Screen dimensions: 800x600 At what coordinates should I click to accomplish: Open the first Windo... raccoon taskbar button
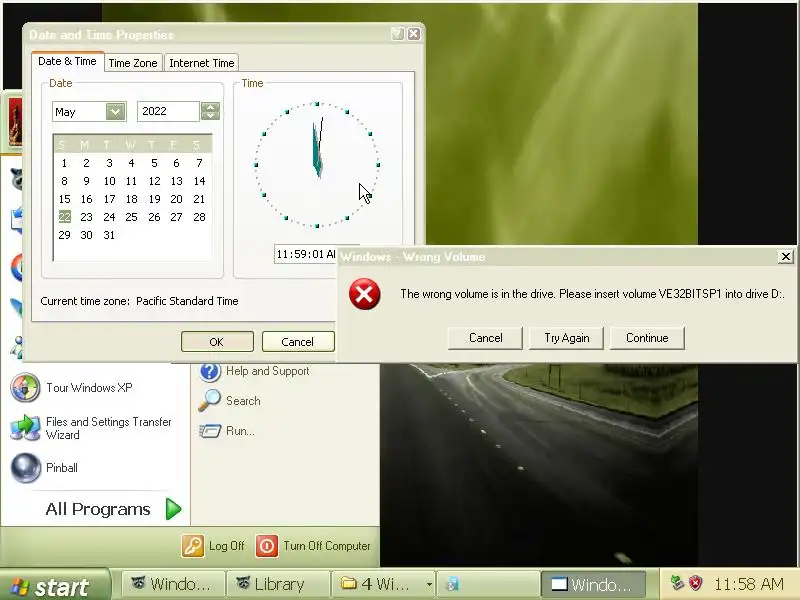coord(173,584)
